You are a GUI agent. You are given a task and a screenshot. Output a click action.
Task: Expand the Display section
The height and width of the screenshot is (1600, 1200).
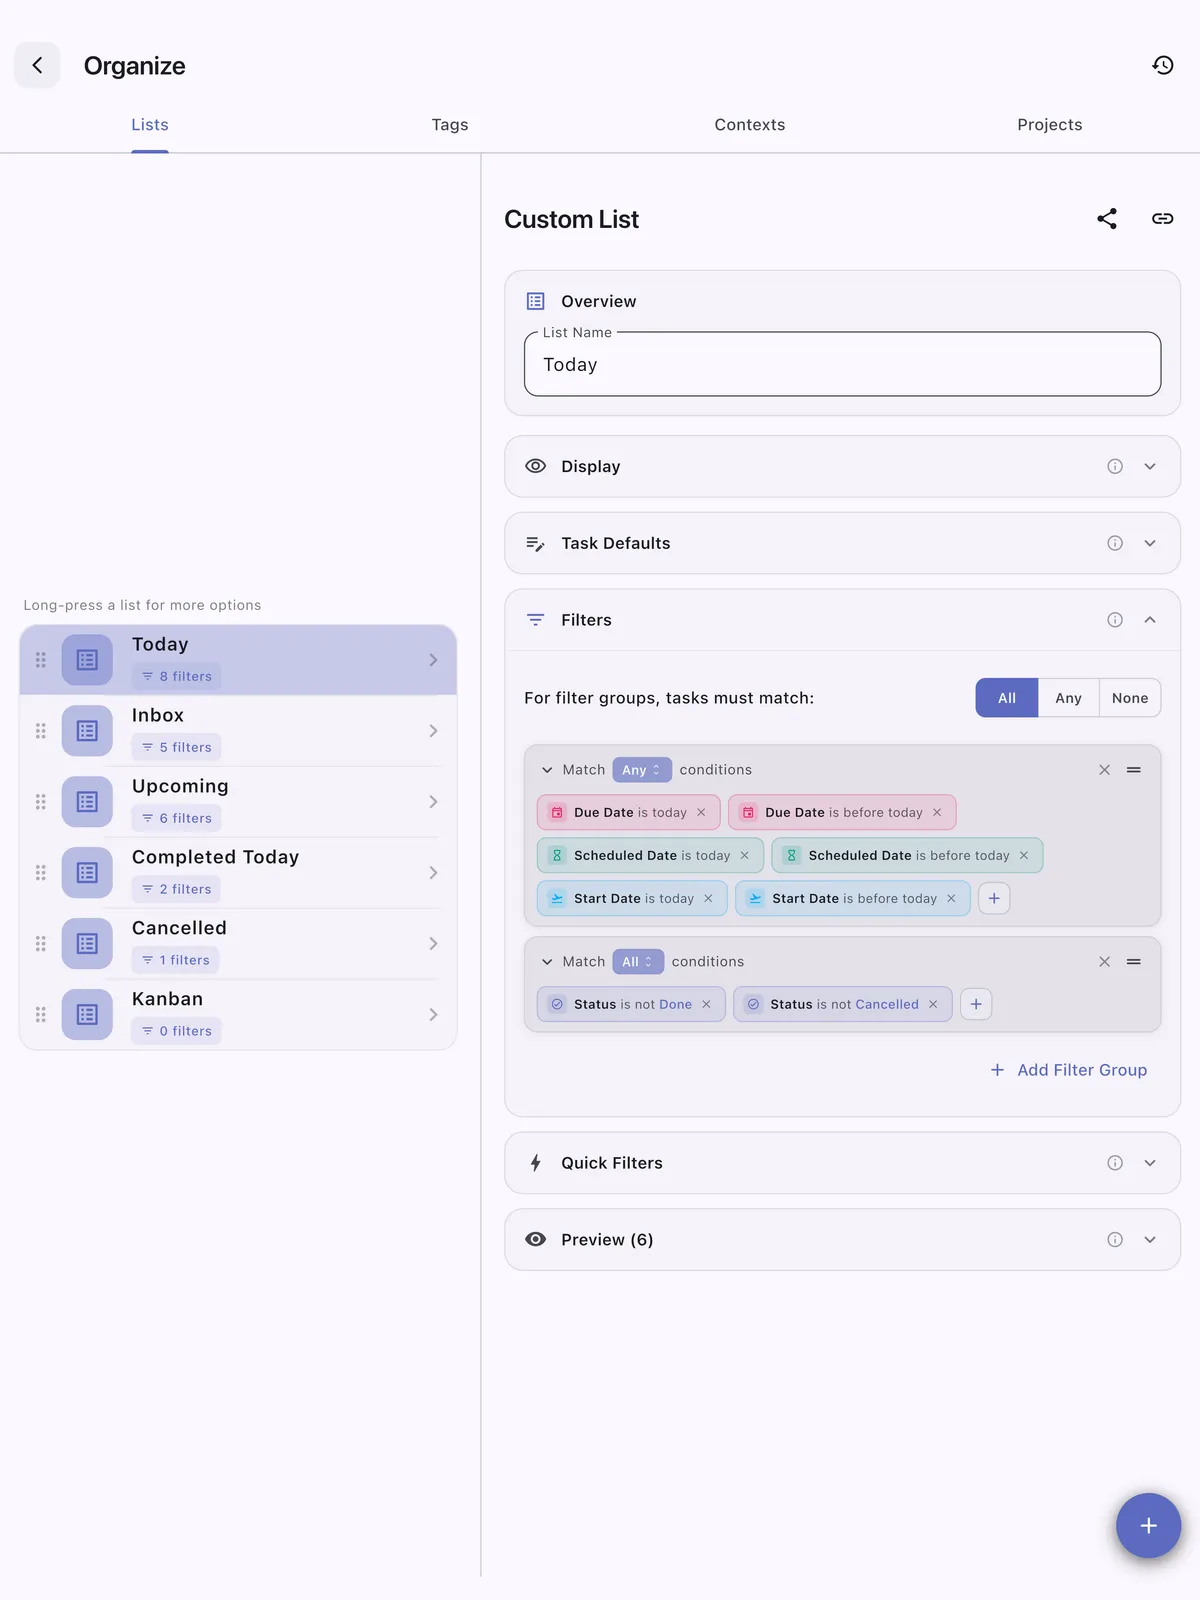pyautogui.click(x=1150, y=466)
